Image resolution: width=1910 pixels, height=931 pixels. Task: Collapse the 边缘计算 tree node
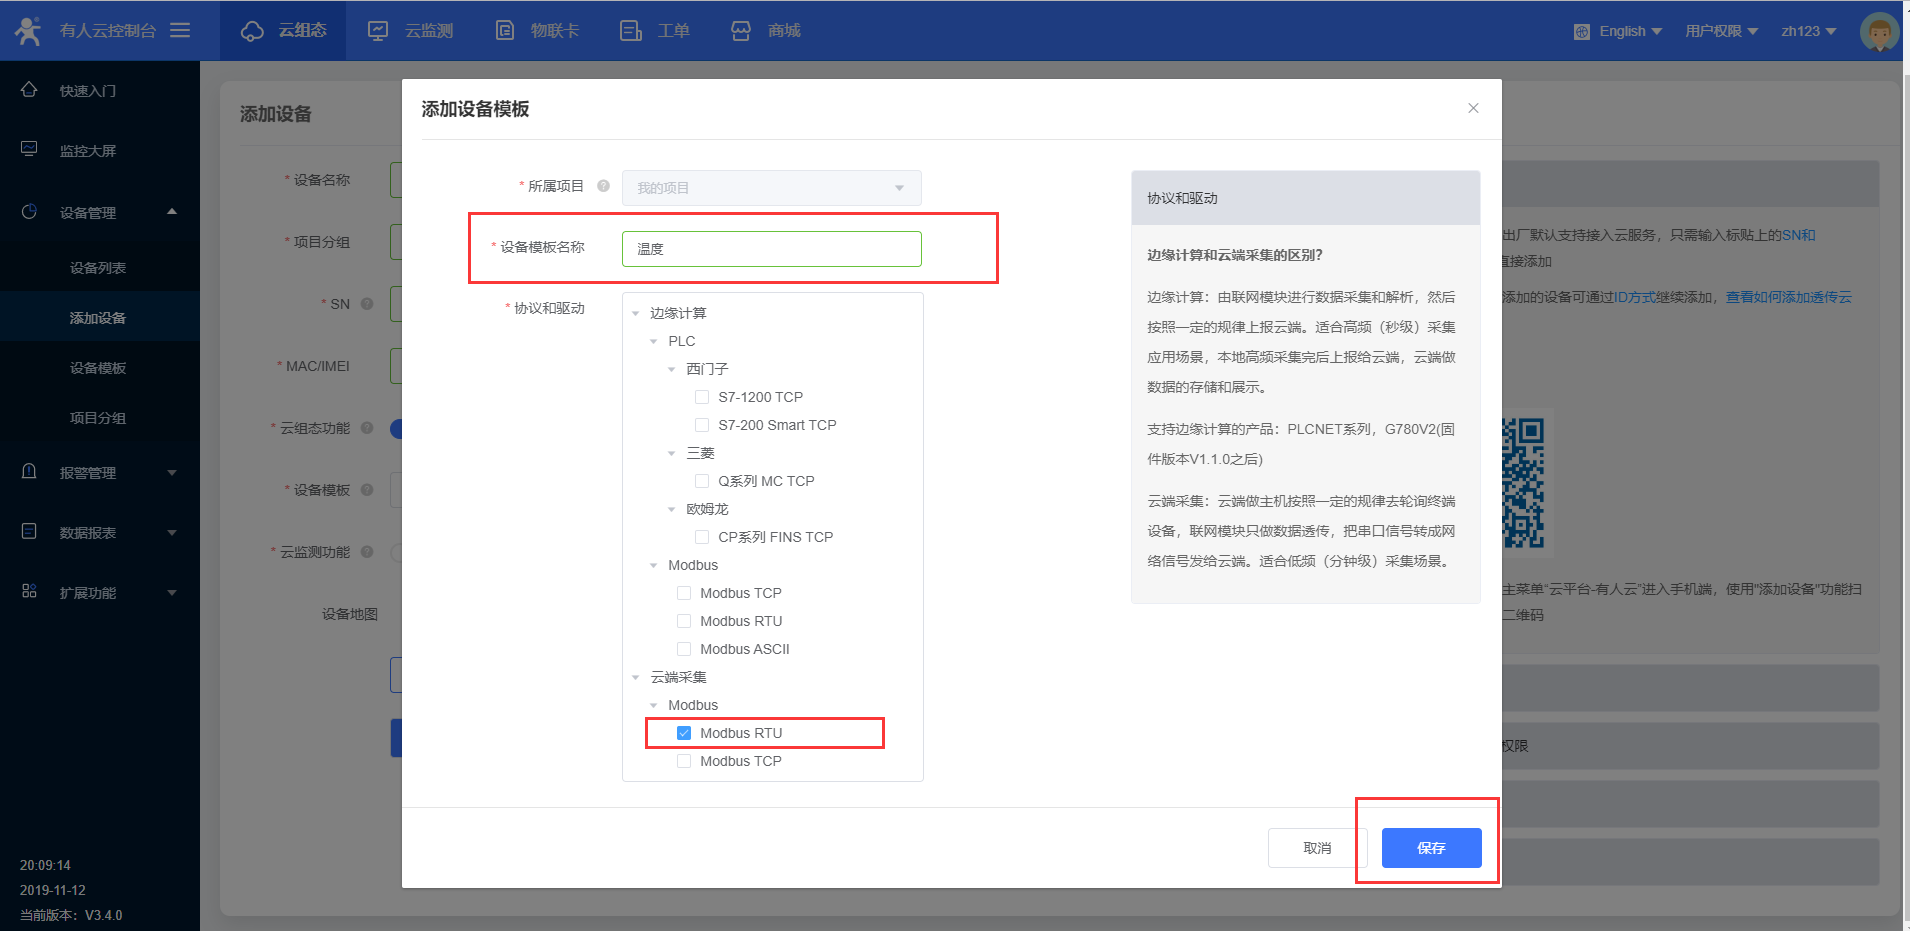point(636,313)
